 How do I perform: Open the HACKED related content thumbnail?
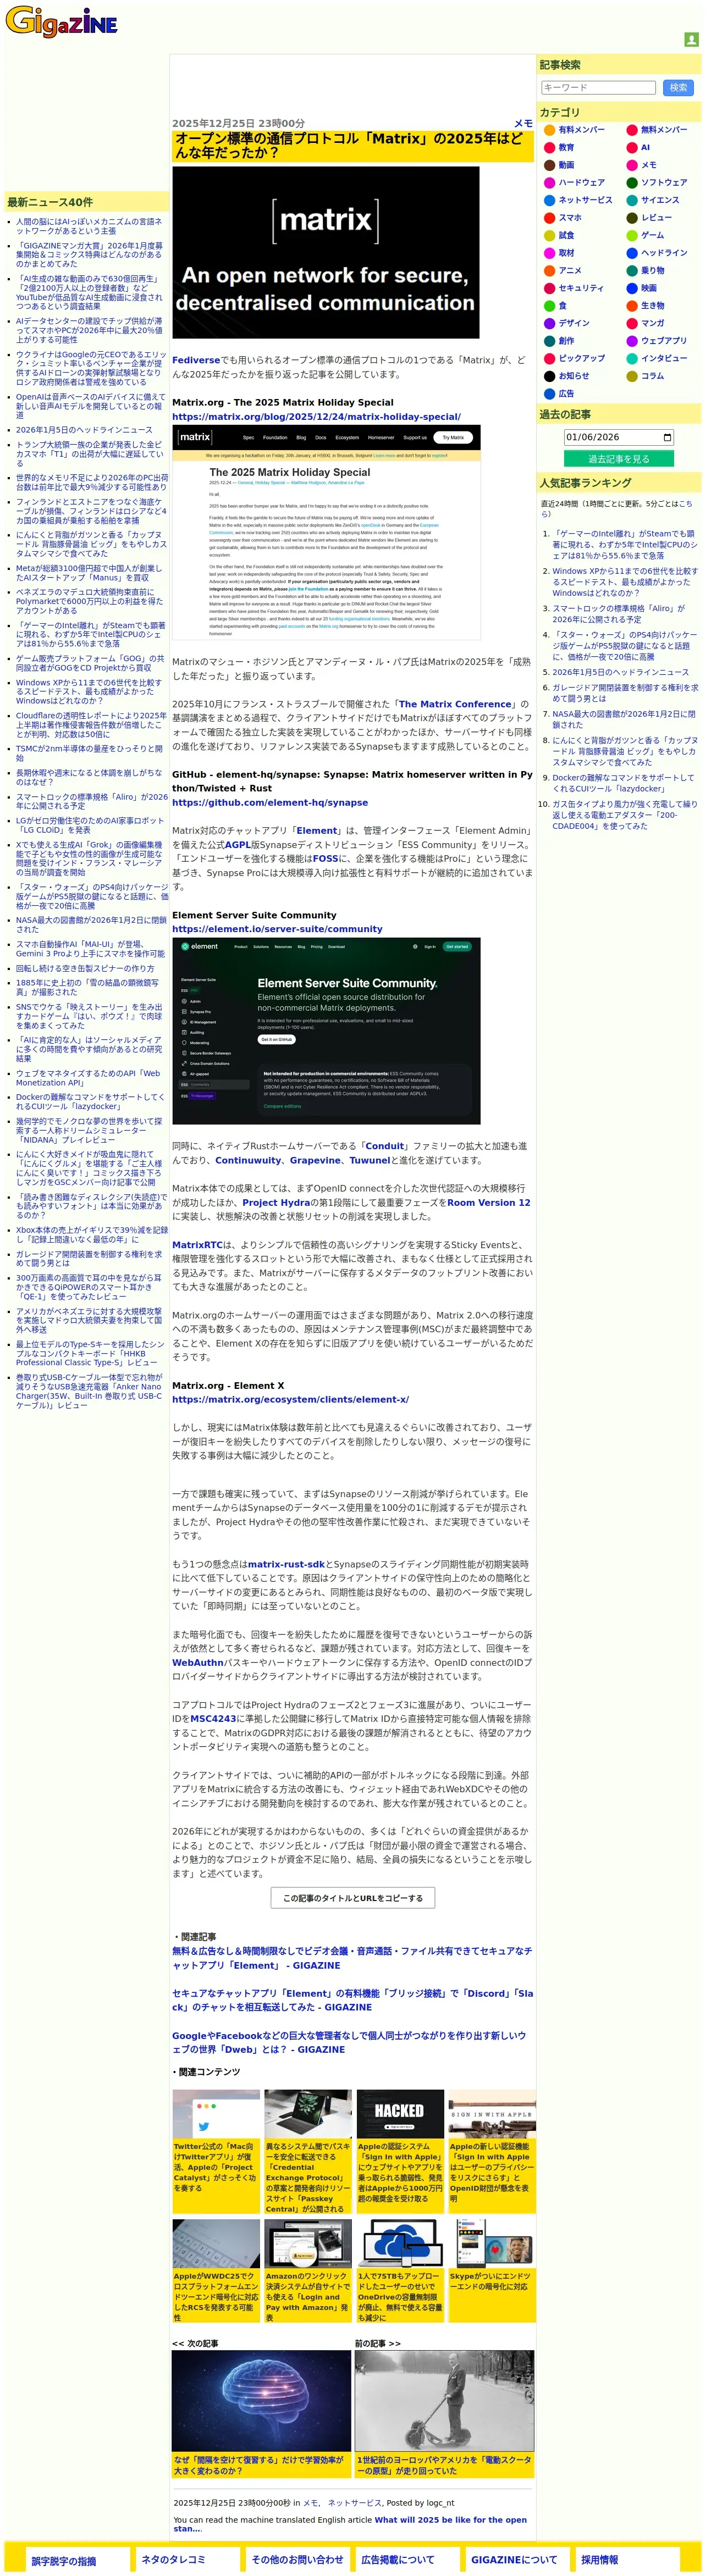pos(400,2114)
